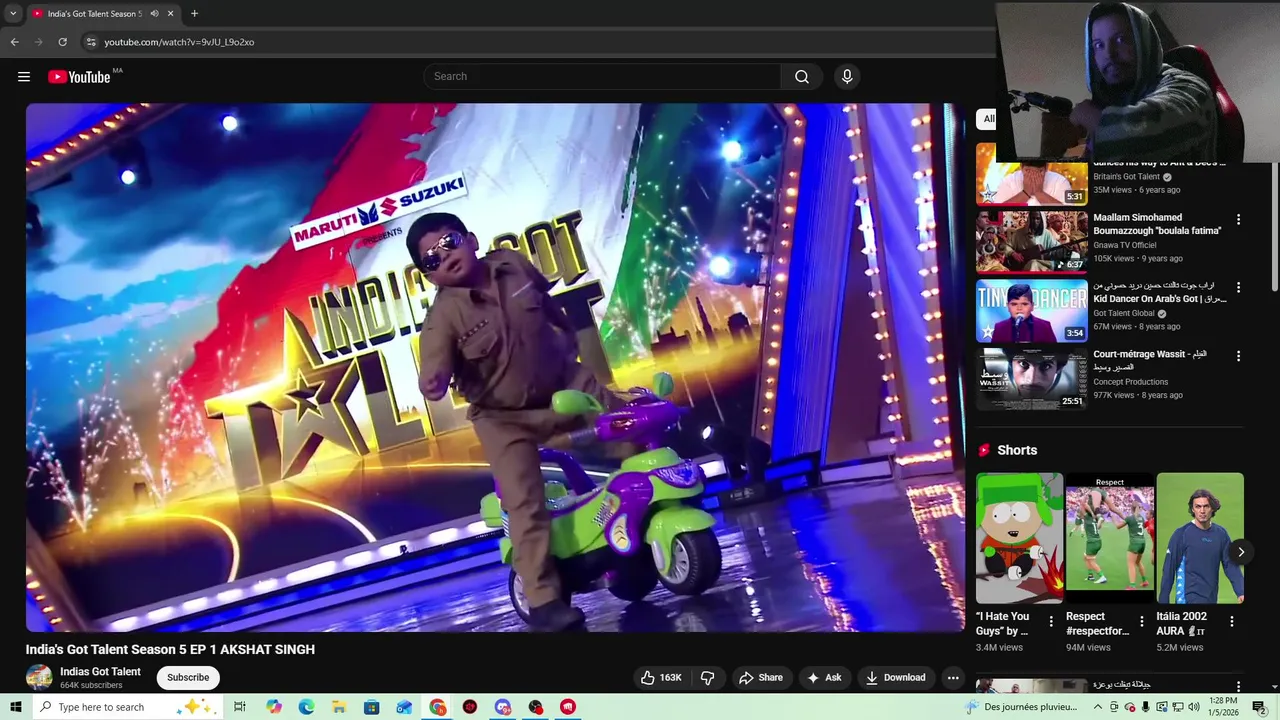Open the Discord app on taskbar
Image resolution: width=1280 pixels, height=720 pixels.
click(x=503, y=707)
